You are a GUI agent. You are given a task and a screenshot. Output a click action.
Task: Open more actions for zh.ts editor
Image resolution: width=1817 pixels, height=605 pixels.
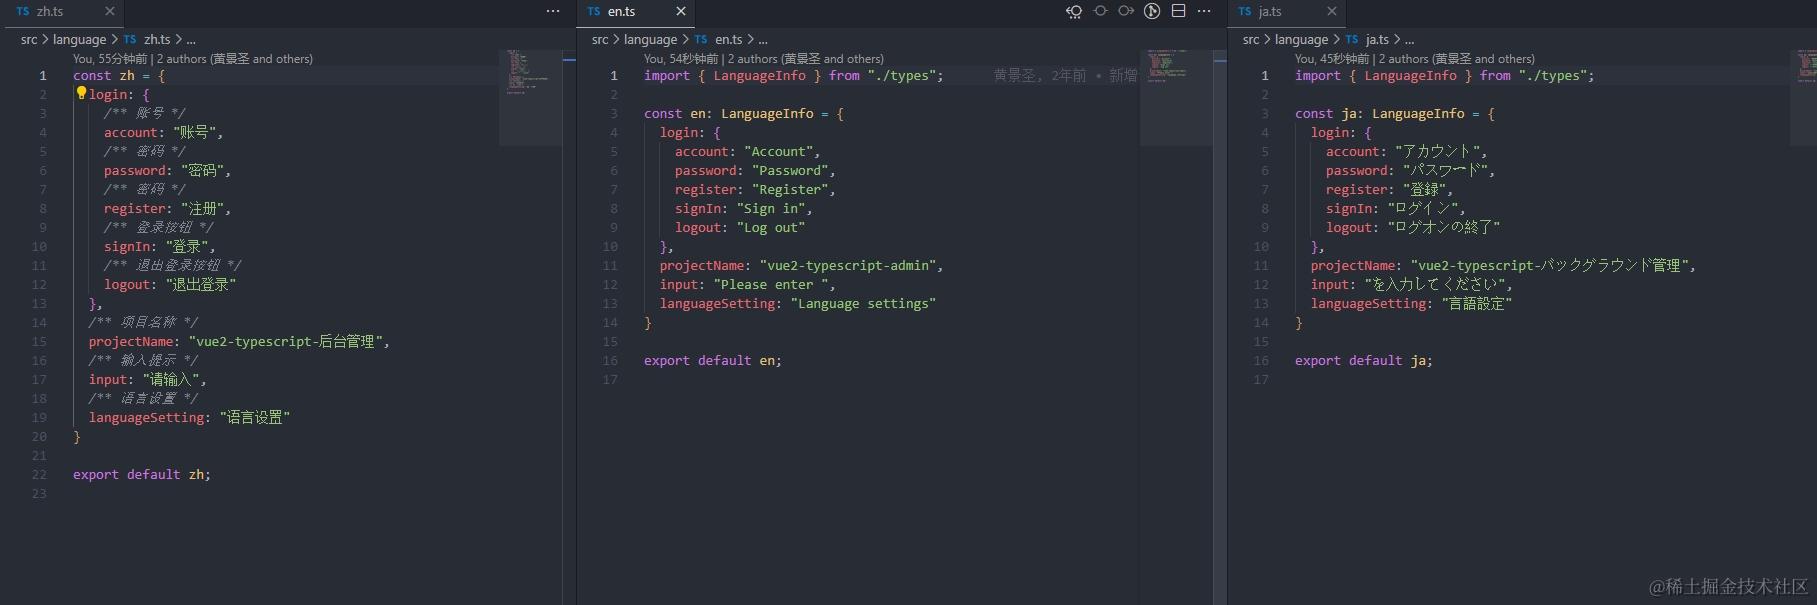[x=553, y=11]
